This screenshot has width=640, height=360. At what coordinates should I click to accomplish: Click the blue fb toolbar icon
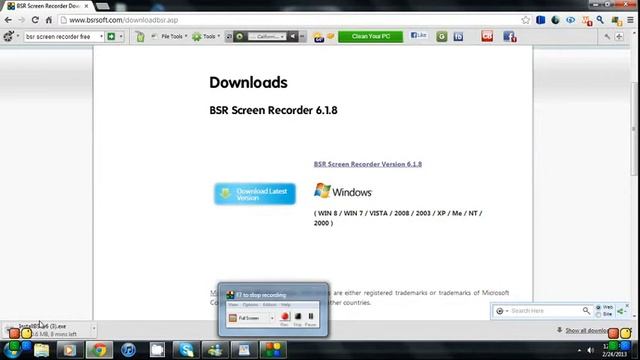(x=458, y=37)
